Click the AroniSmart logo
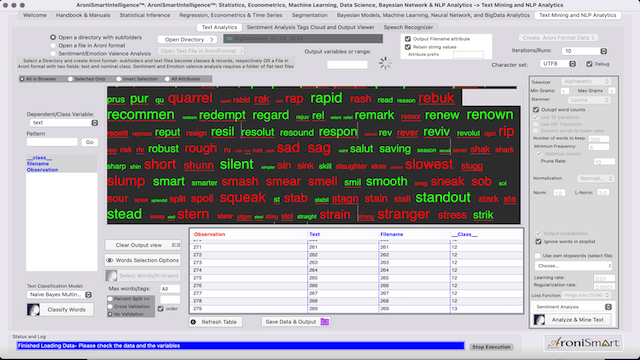 pyautogui.click(x=583, y=343)
